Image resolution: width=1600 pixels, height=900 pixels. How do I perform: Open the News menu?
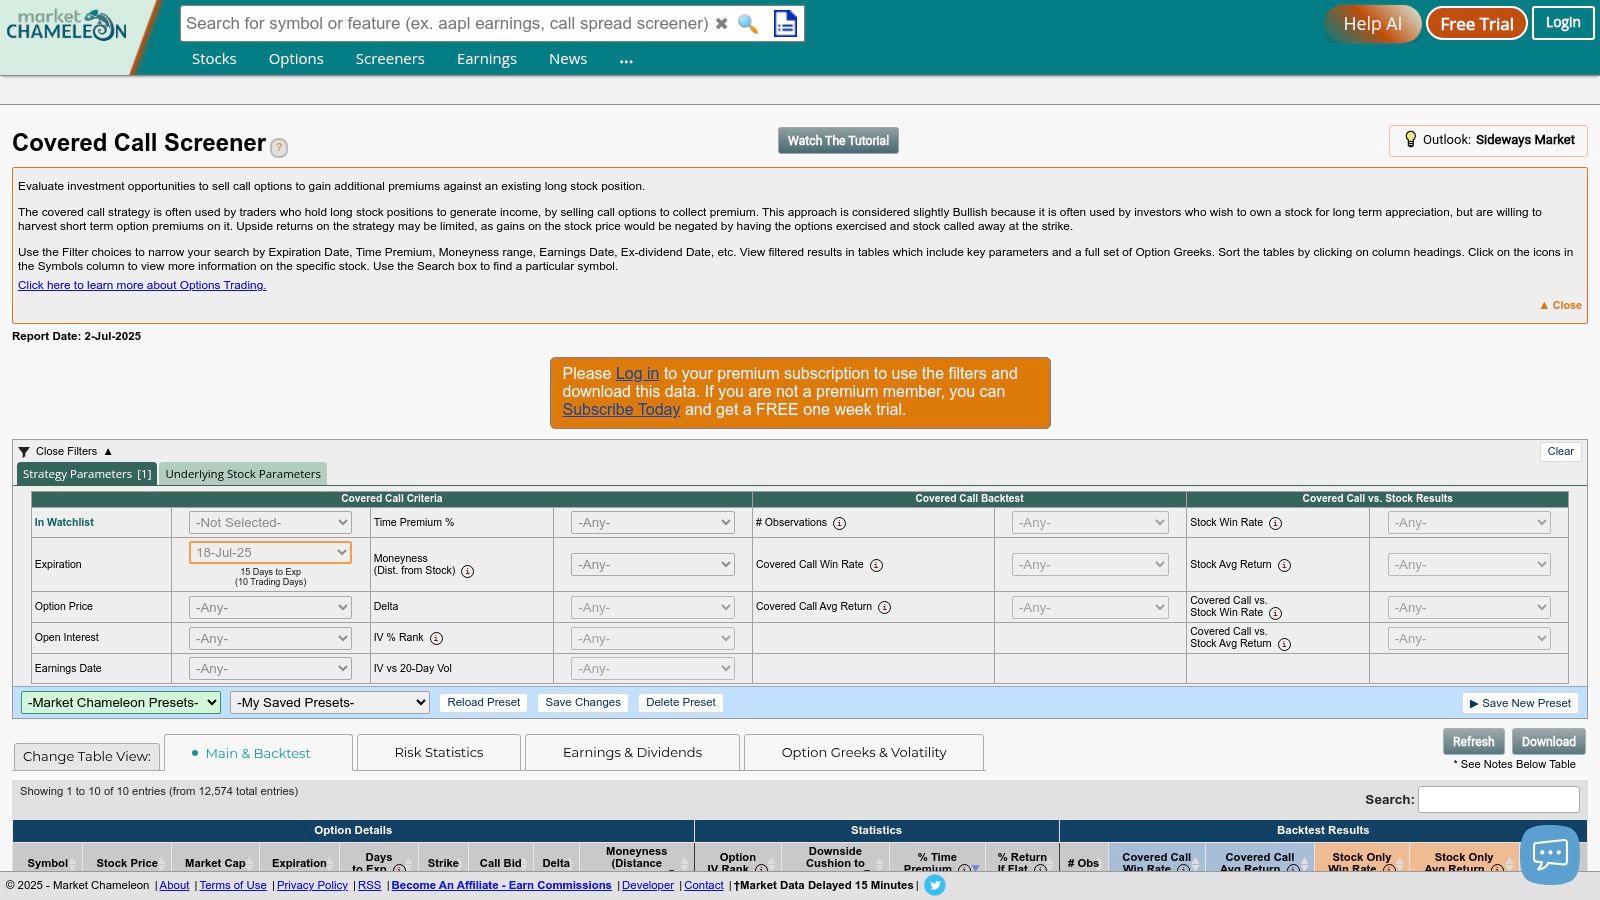click(568, 59)
